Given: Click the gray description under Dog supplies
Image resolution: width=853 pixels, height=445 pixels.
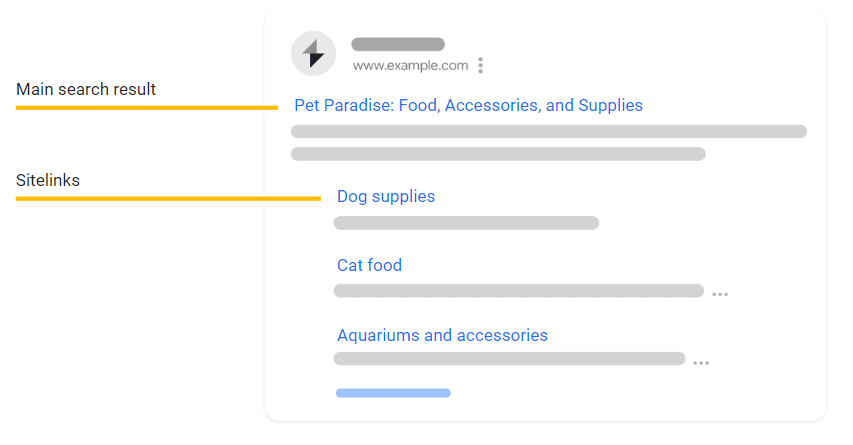Looking at the screenshot, I should click(466, 223).
